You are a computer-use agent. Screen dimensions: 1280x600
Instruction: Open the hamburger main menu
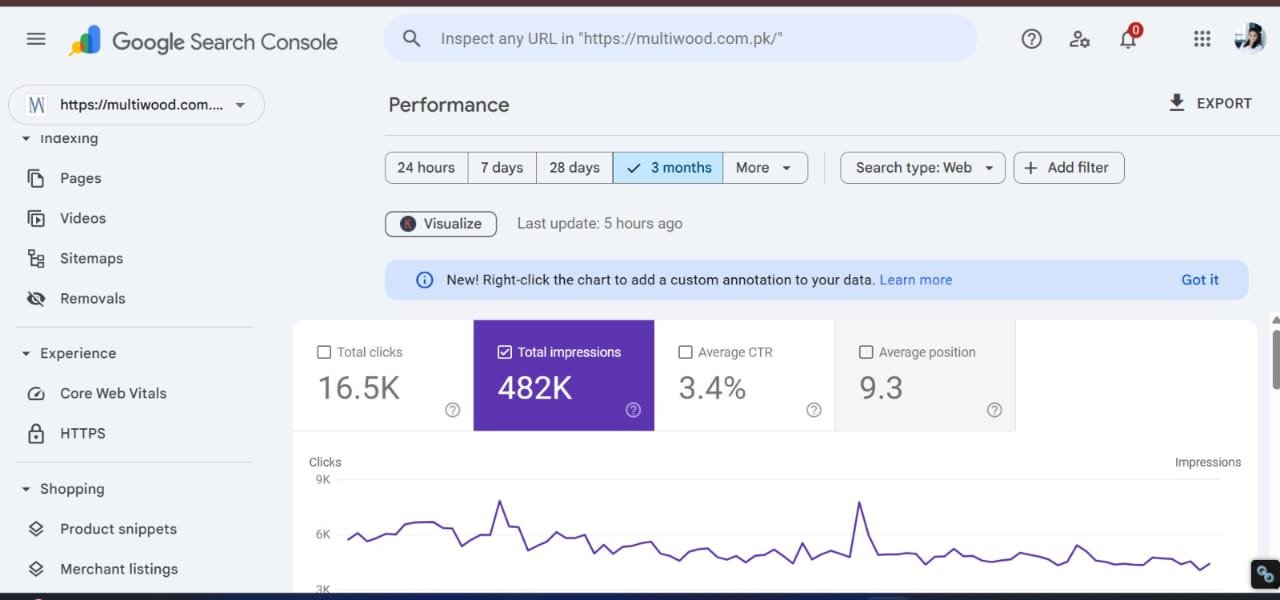36,39
